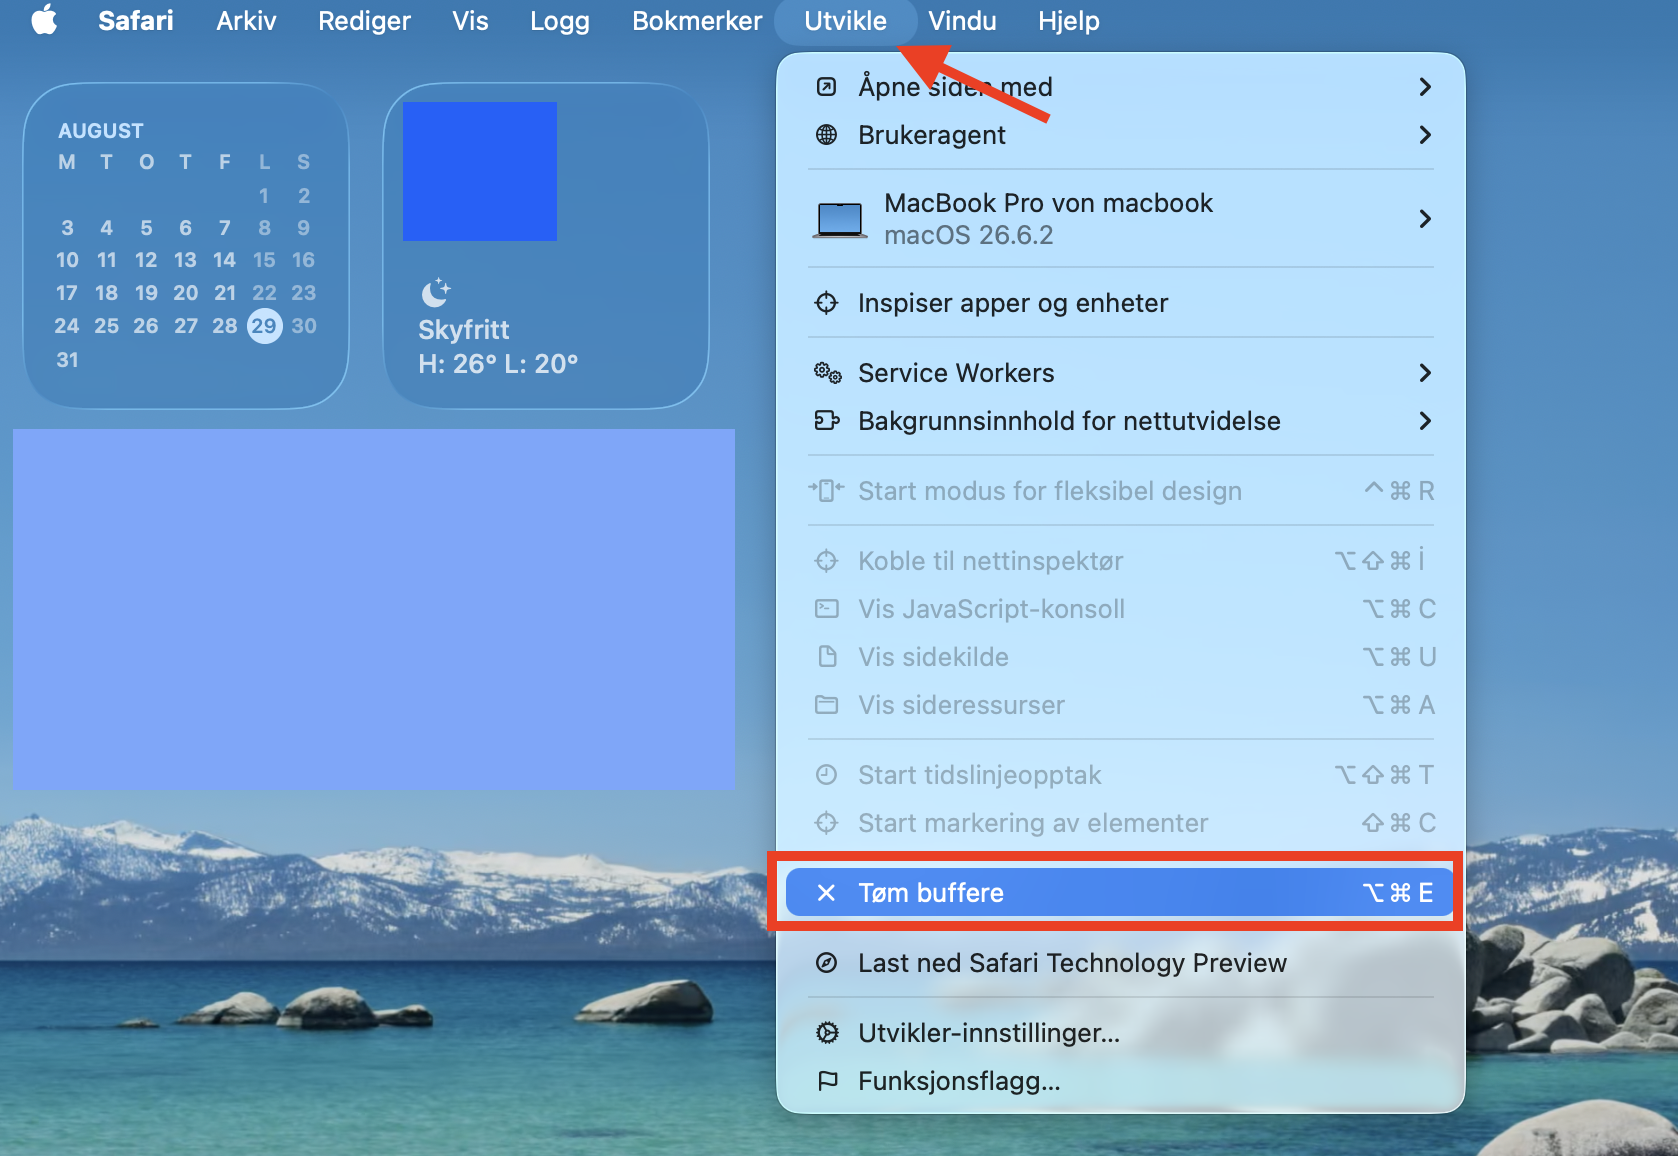This screenshot has width=1678, height=1156.
Task: Click the Funksjonsflagg flag icon
Action: coord(827,1081)
